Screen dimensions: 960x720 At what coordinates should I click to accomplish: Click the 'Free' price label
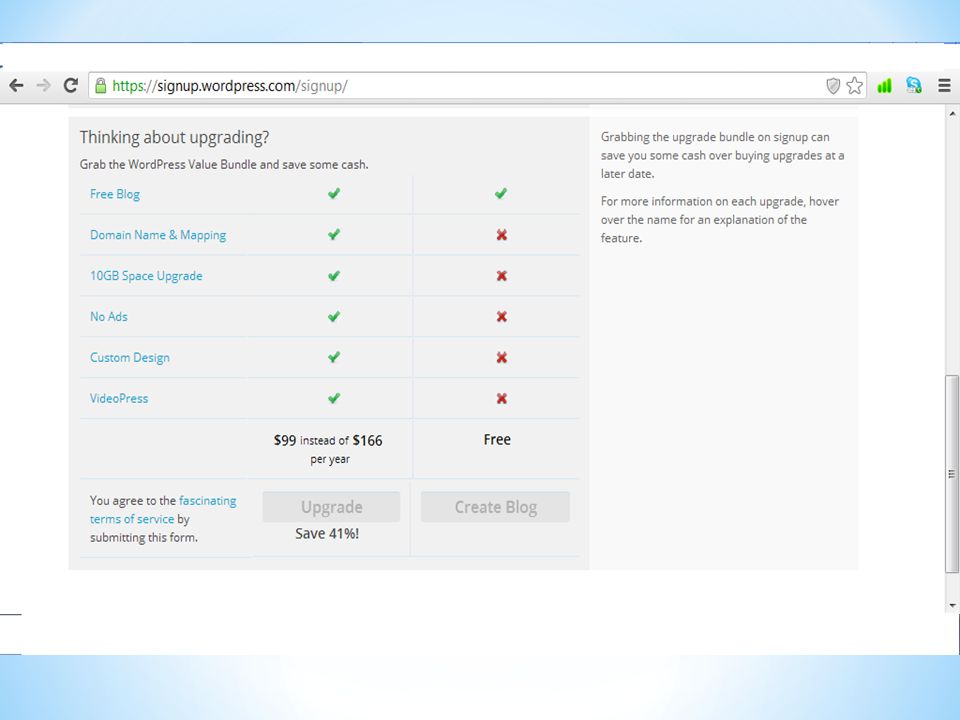coord(497,440)
